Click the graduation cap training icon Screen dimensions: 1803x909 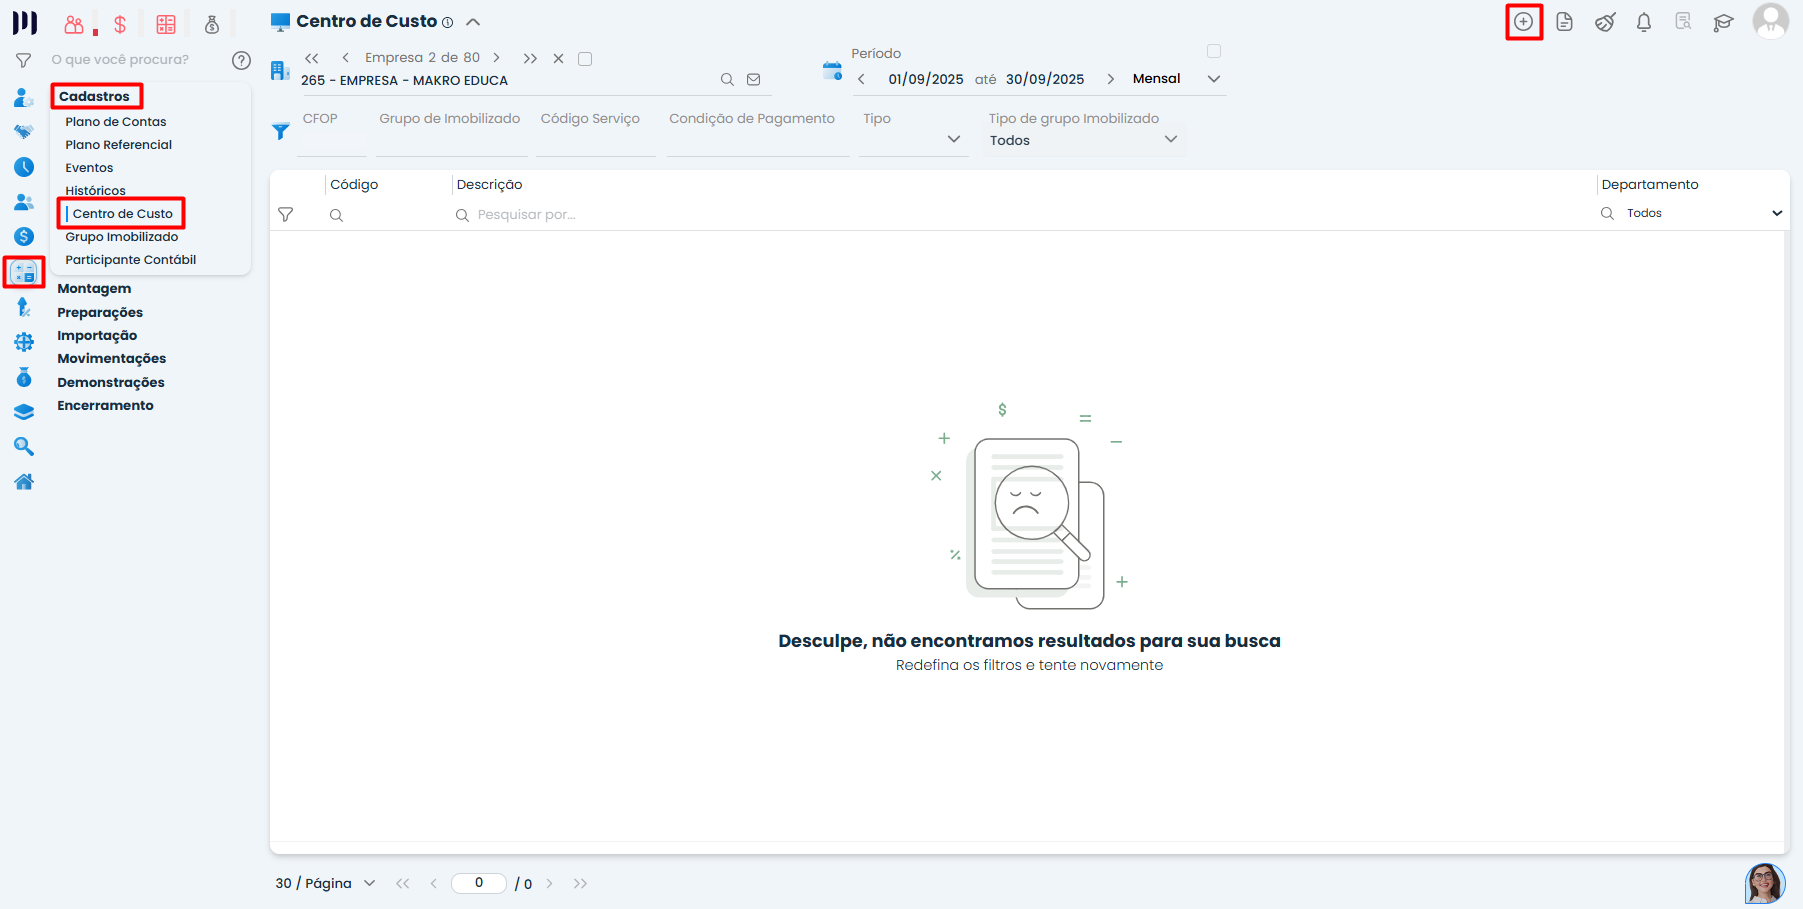[1722, 22]
